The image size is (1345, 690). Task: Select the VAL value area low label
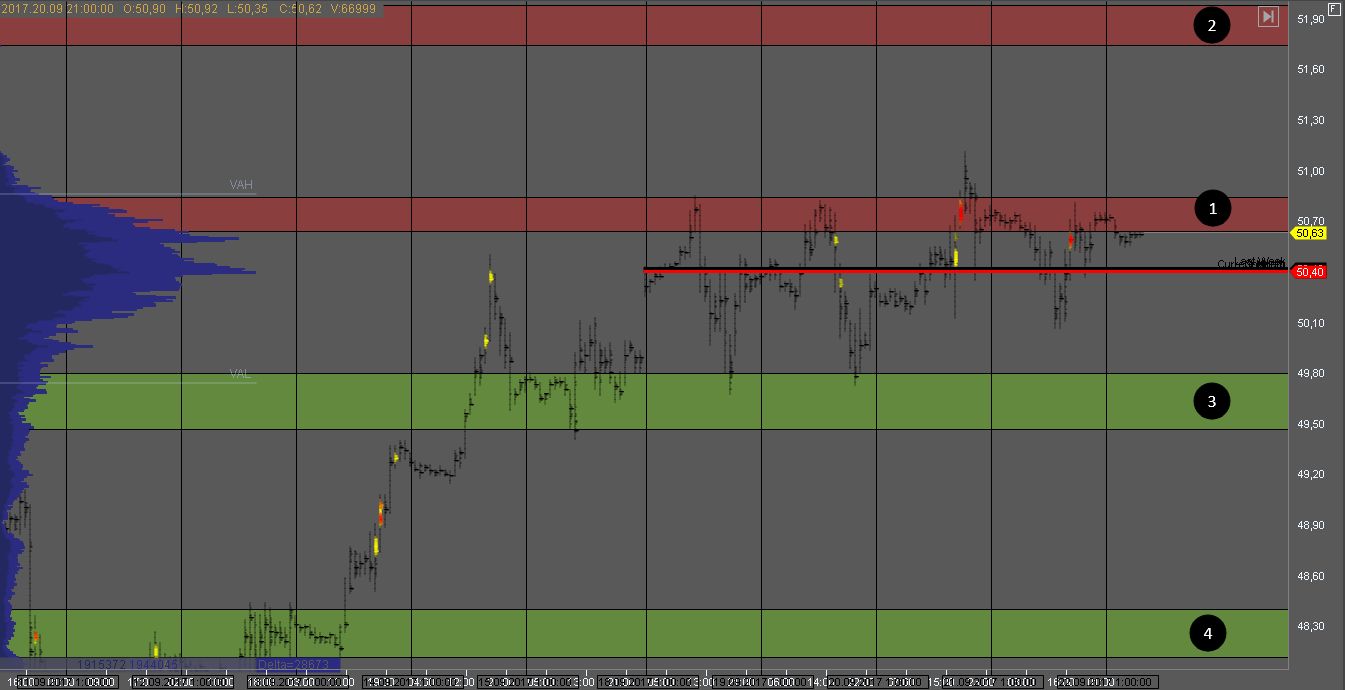[x=240, y=374]
